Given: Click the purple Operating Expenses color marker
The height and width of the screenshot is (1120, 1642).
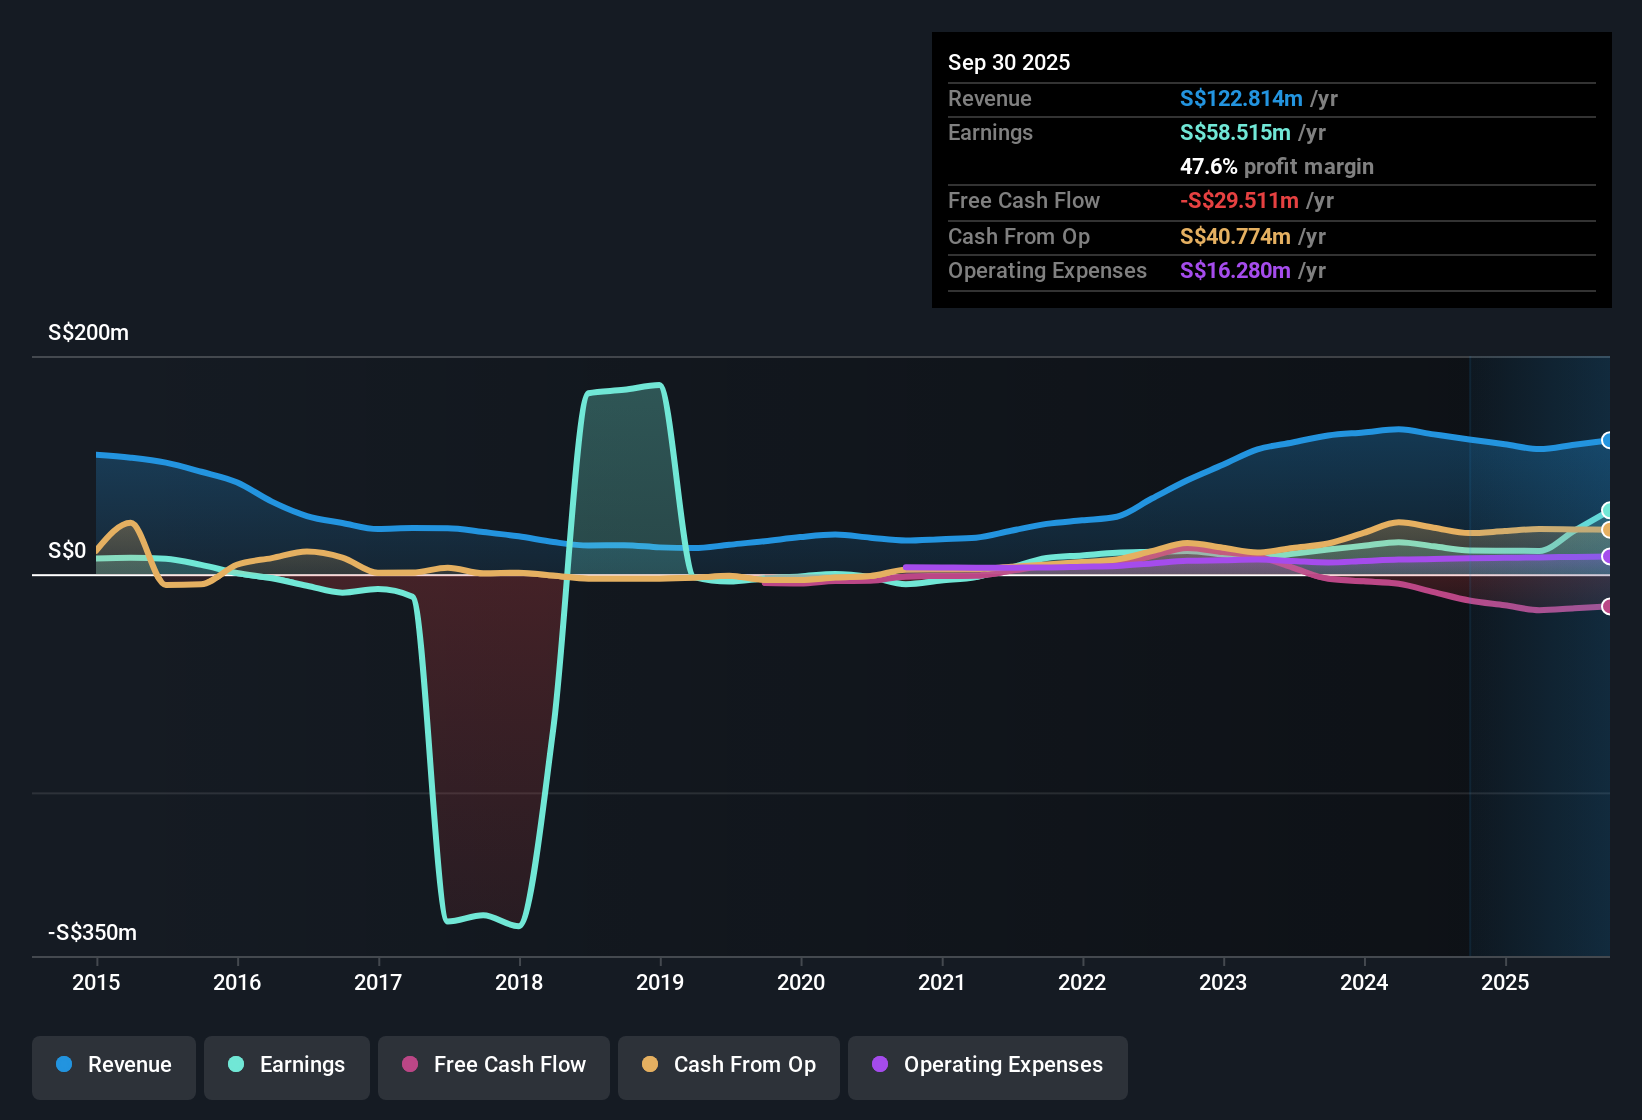Looking at the screenshot, I should 881,1065.
